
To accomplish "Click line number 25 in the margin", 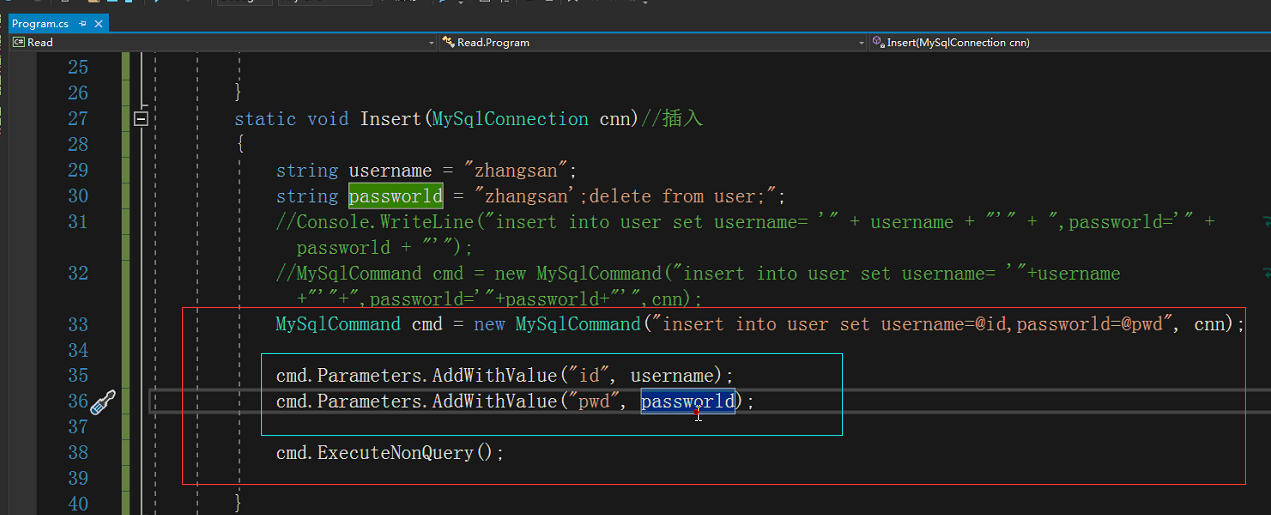I will tap(77, 68).
